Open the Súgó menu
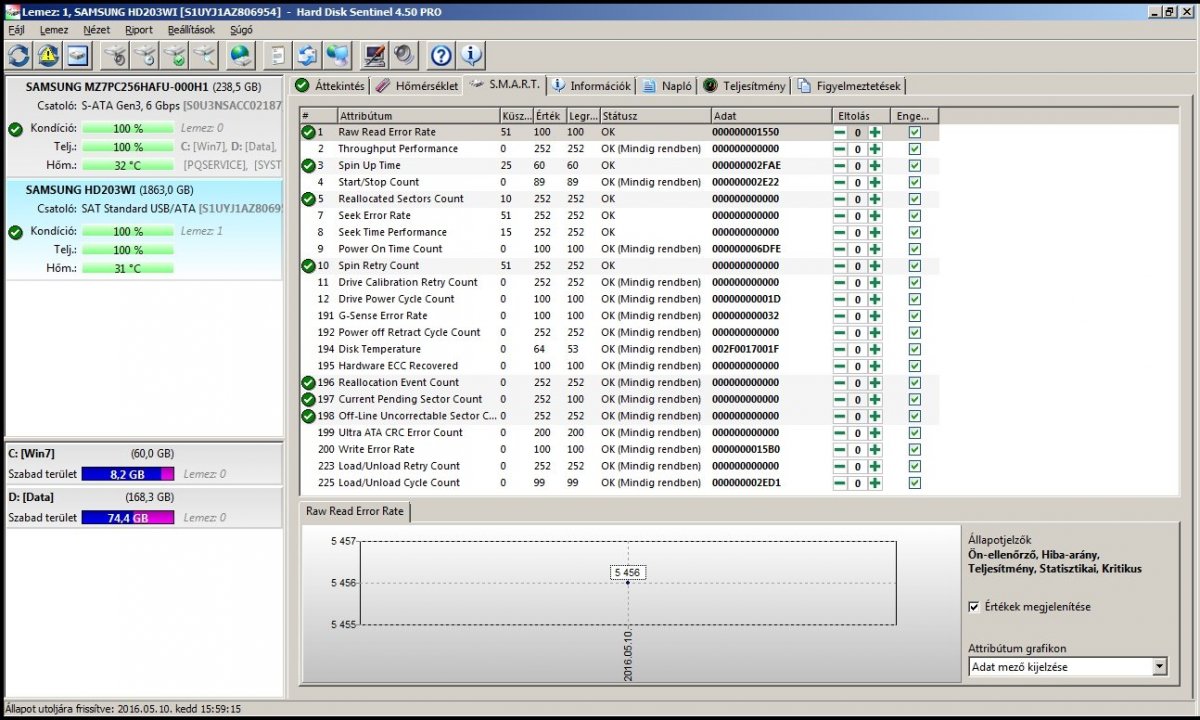Viewport: 1200px width, 720px height. pyautogui.click(x=241, y=30)
